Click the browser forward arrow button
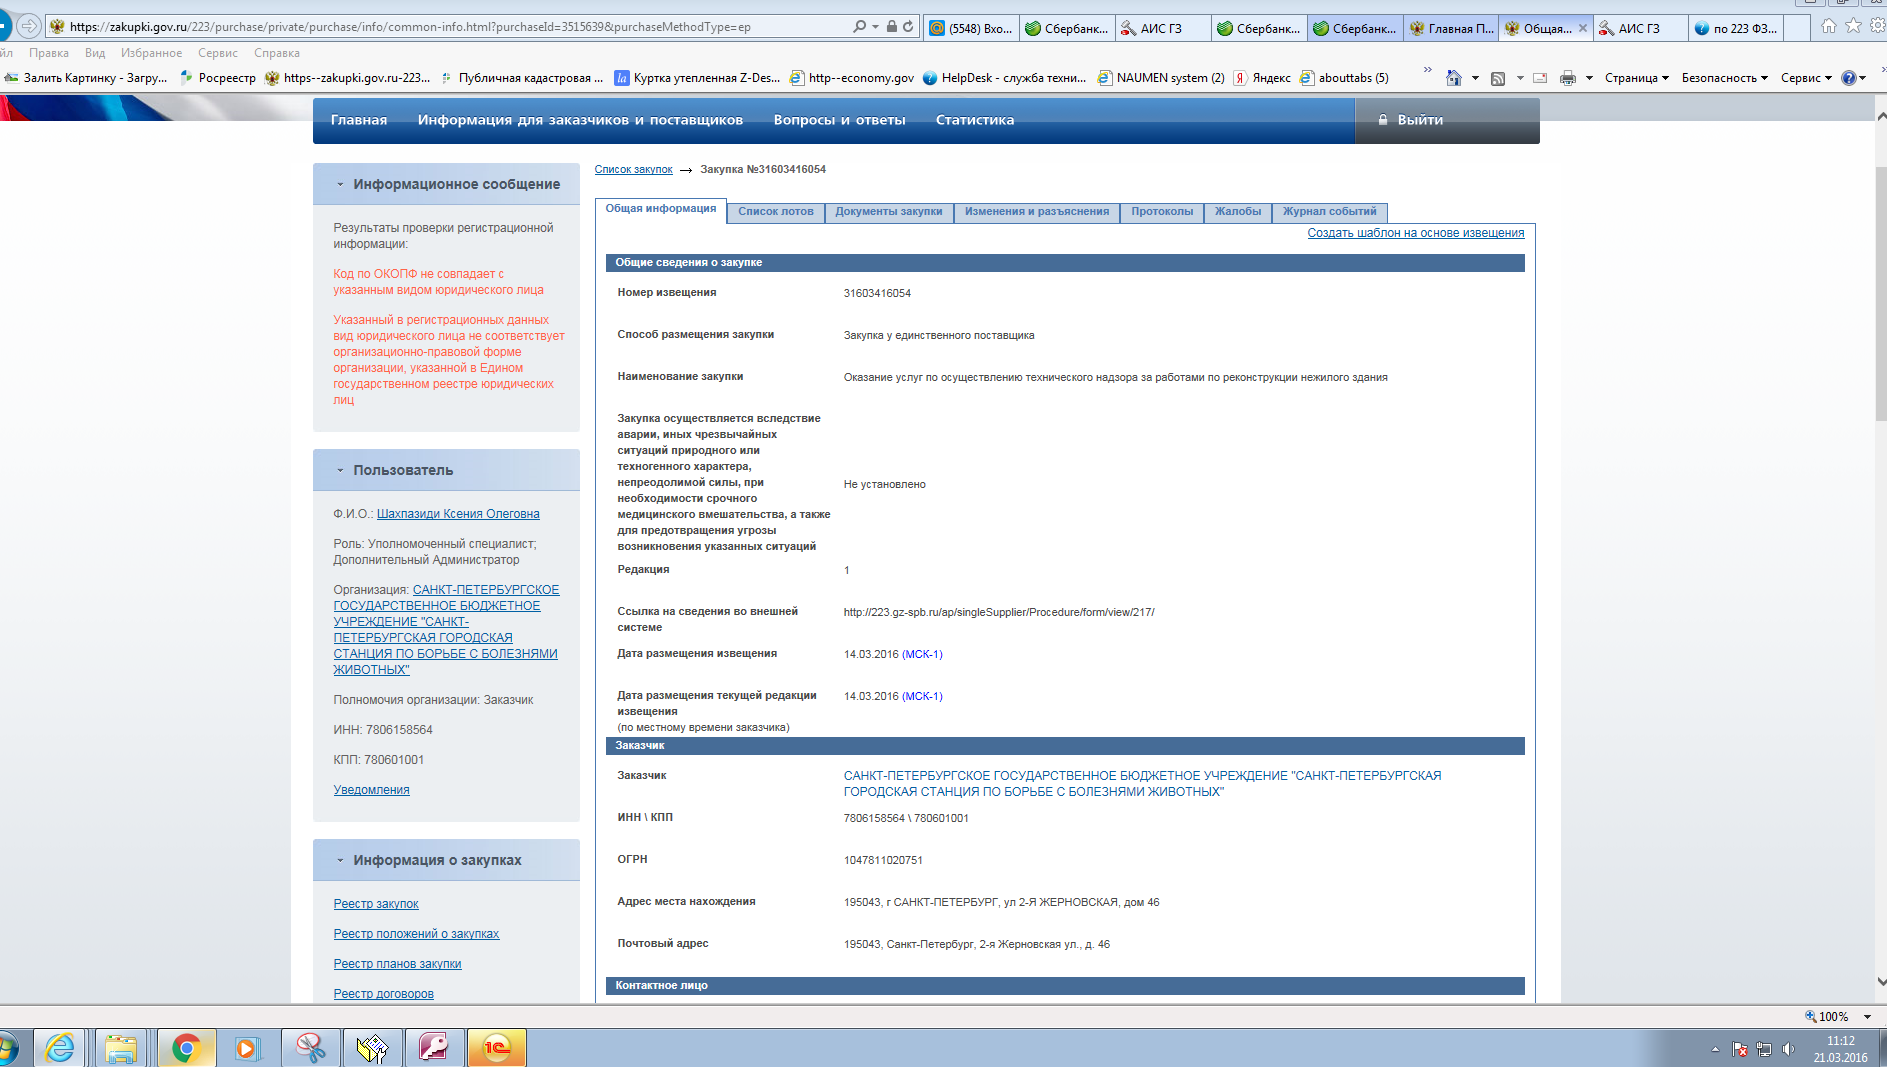This screenshot has height=1067, width=1887. pyautogui.click(x=29, y=26)
